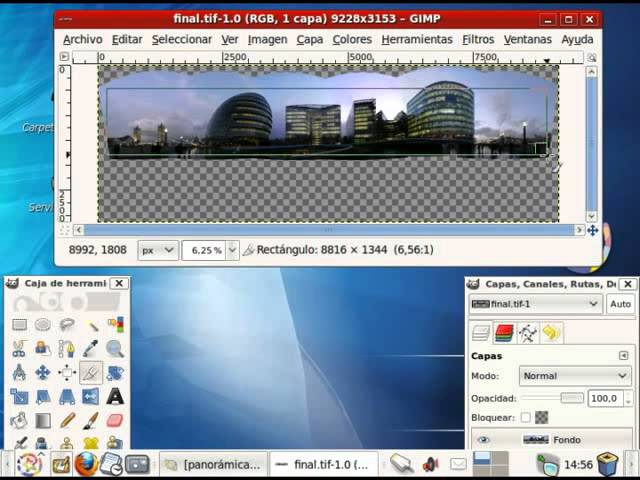Image resolution: width=640 pixels, height=480 pixels.
Task: Select the Ellipse Select tool
Action: coord(43,325)
